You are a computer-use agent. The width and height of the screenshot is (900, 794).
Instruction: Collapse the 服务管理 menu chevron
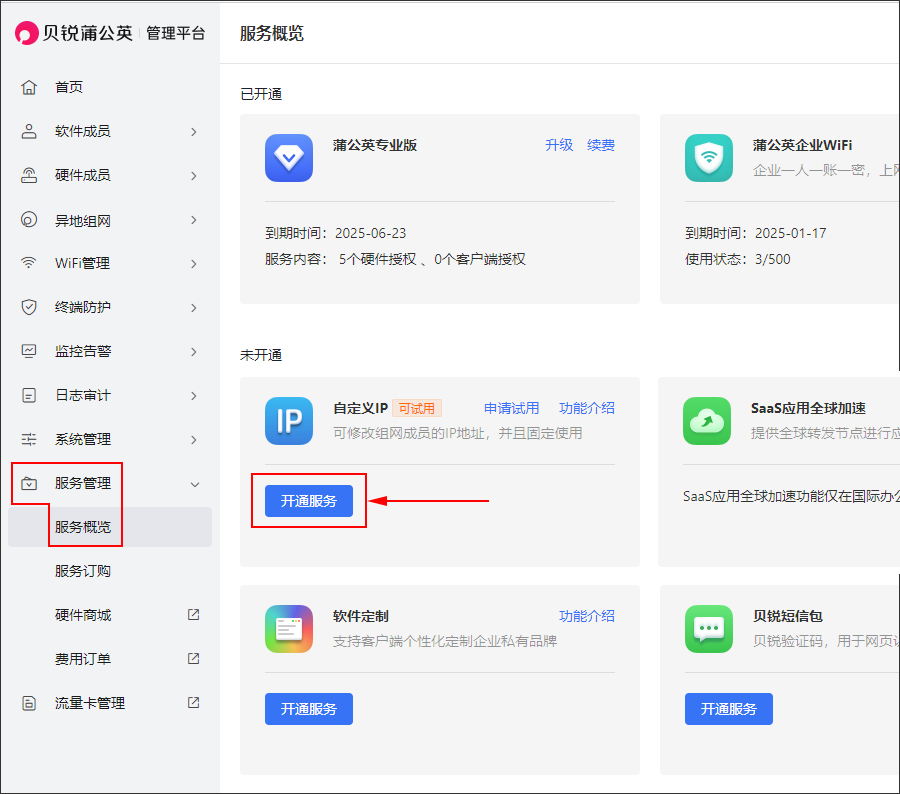(x=195, y=485)
